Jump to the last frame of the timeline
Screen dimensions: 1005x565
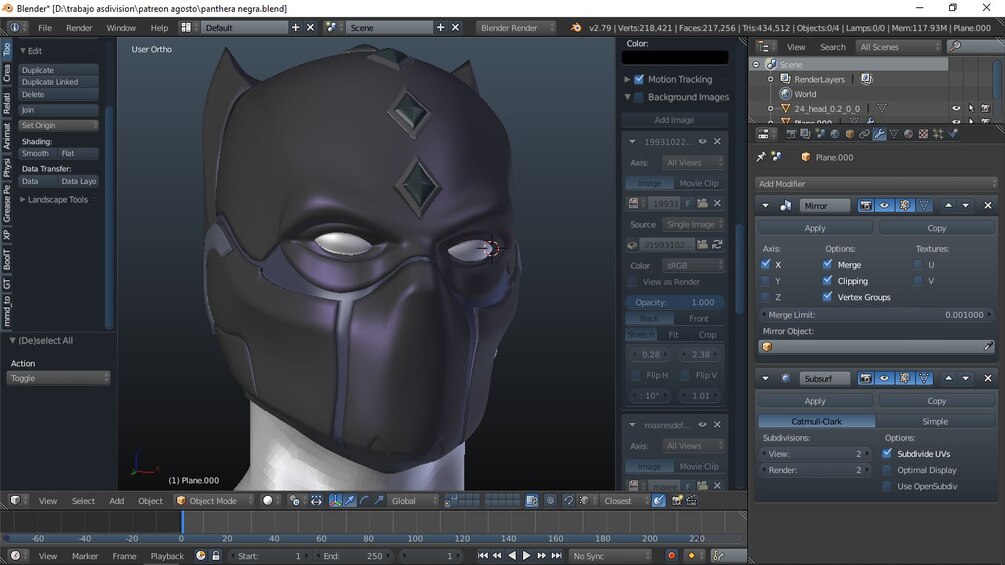556,556
